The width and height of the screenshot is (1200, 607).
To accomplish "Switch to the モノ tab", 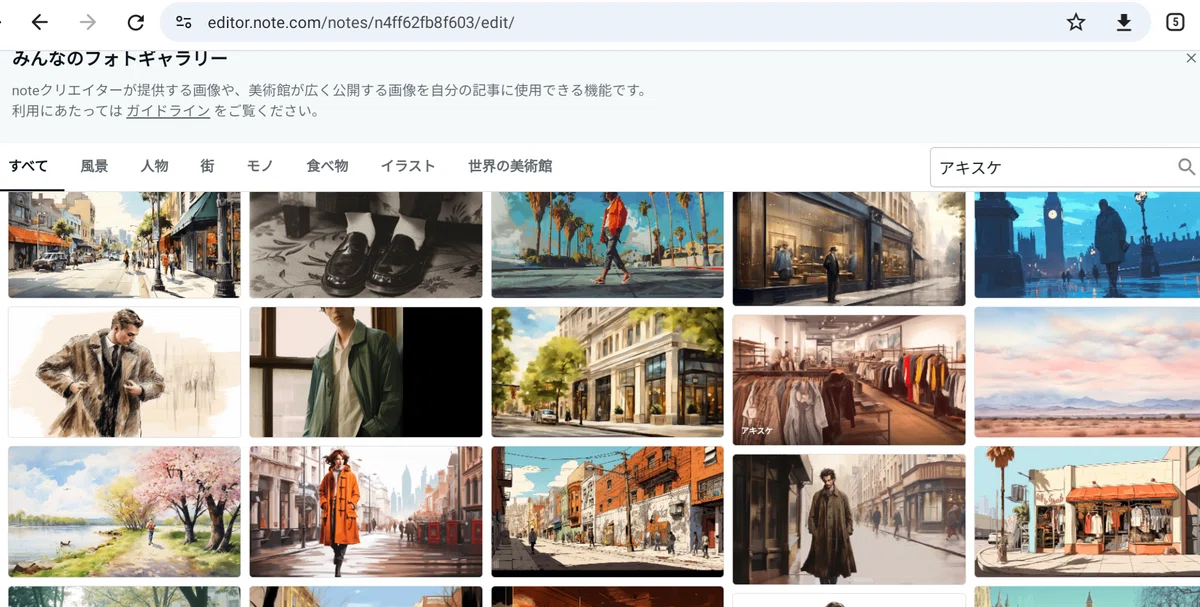I will 260,166.
